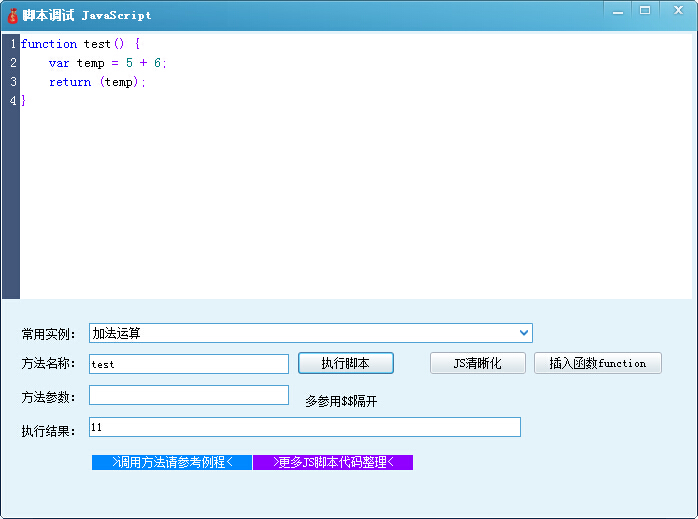This screenshot has width=698, height=519.
Task: Minimize the 脚本调试 window
Action: (x=618, y=11)
